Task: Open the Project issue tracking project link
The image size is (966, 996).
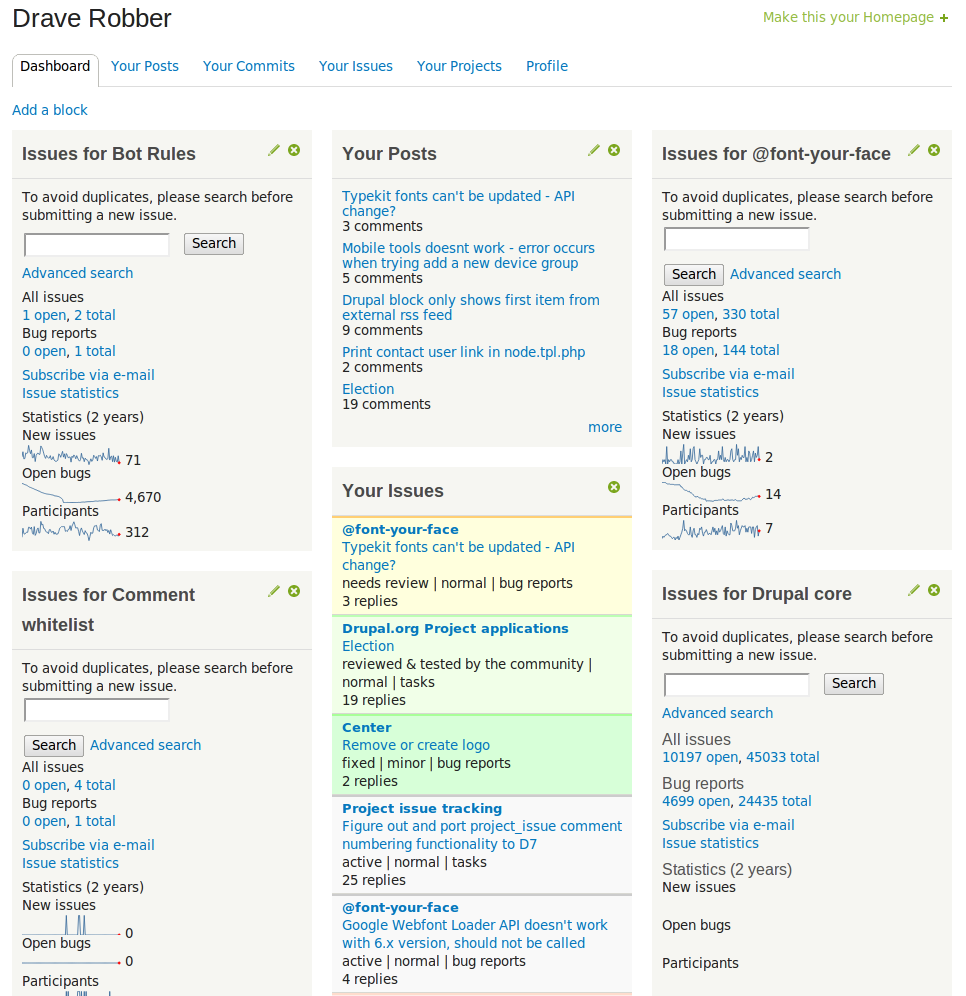Action: coord(422,809)
